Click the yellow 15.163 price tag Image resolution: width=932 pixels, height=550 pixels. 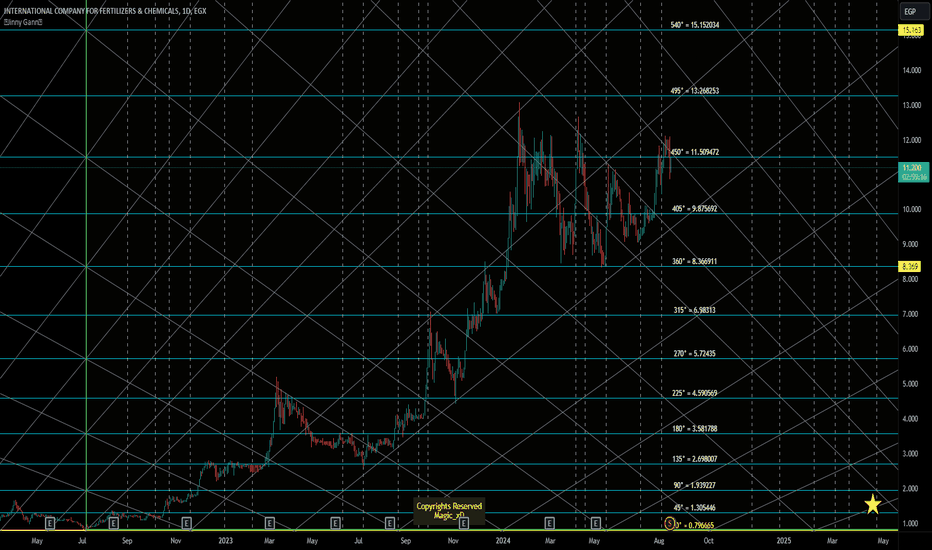pyautogui.click(x=912, y=30)
